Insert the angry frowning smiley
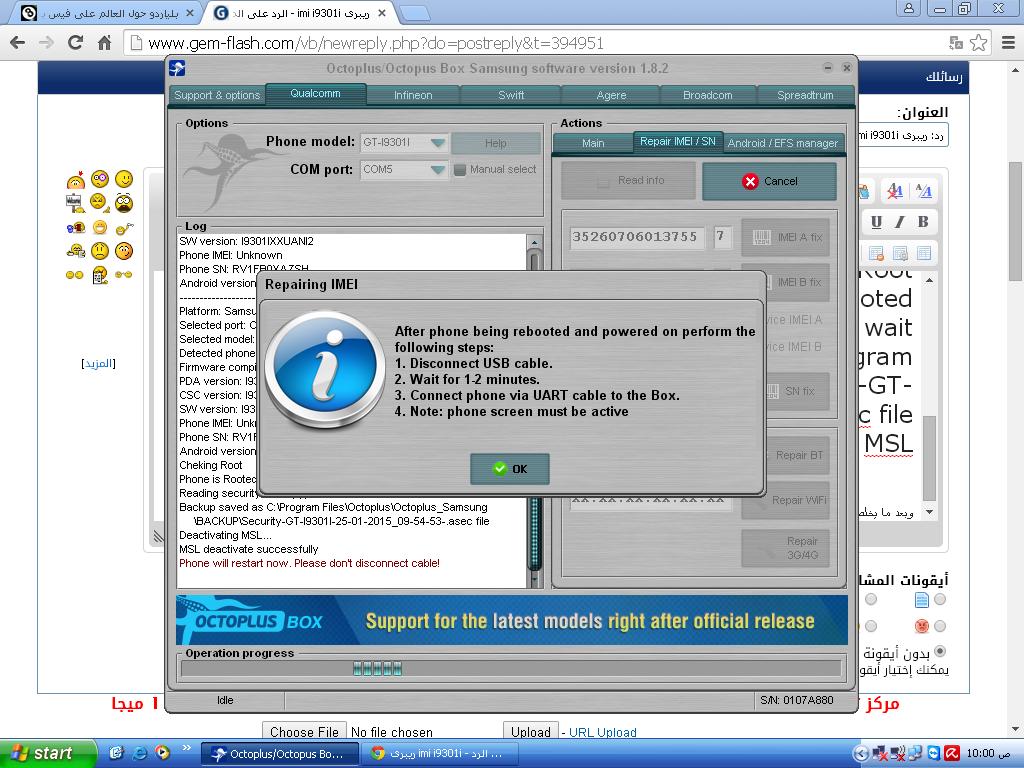 (99, 202)
